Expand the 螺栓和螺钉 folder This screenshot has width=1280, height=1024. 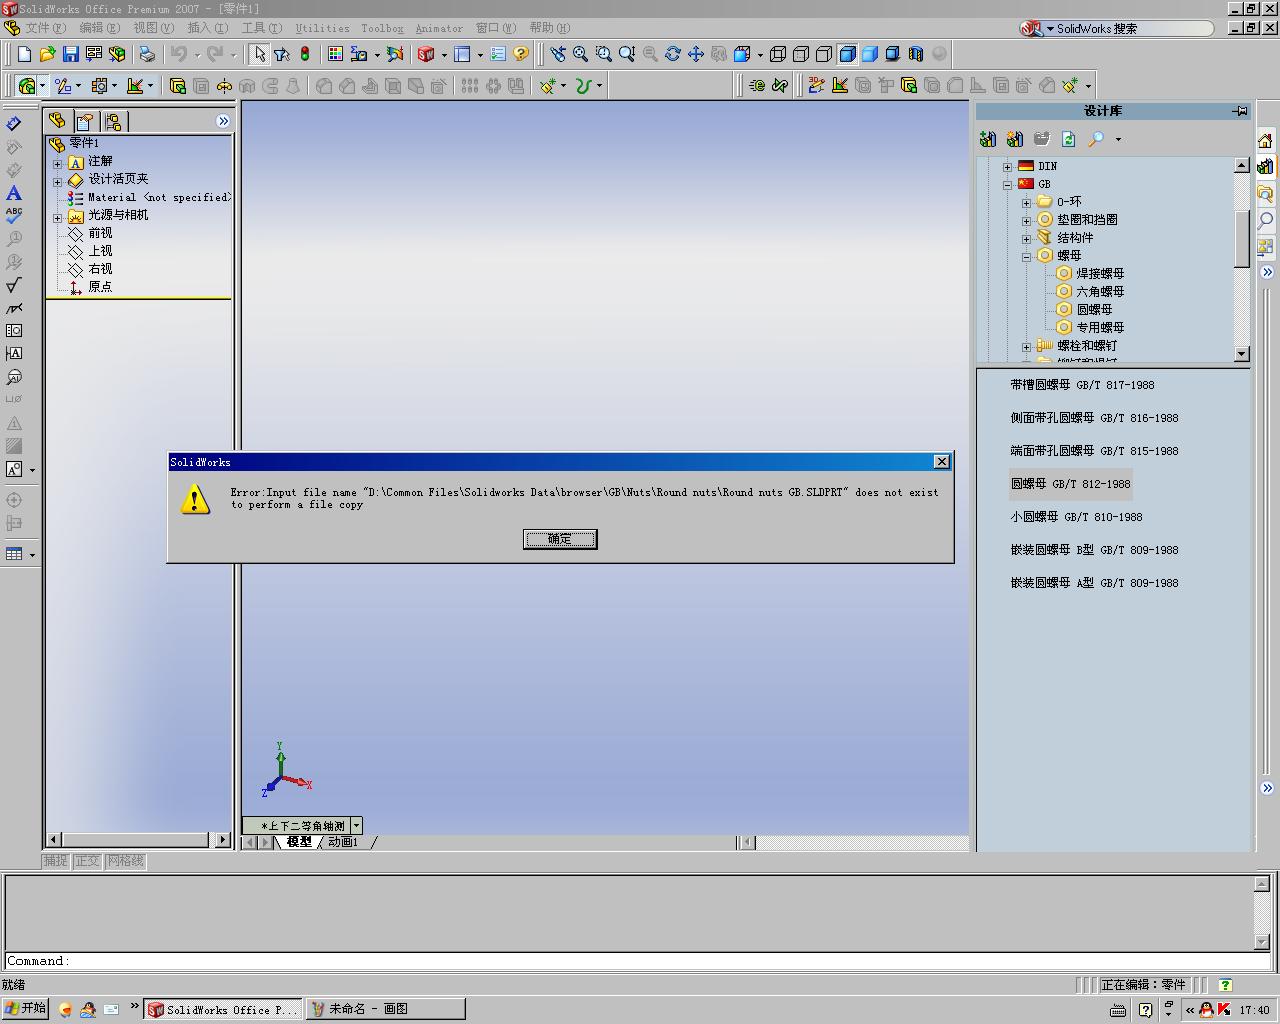tap(1026, 347)
